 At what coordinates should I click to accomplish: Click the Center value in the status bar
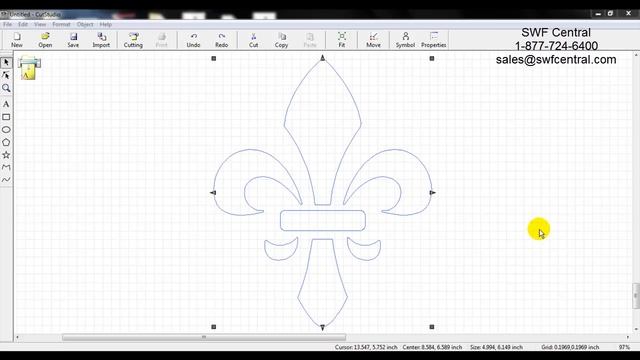[432, 347]
